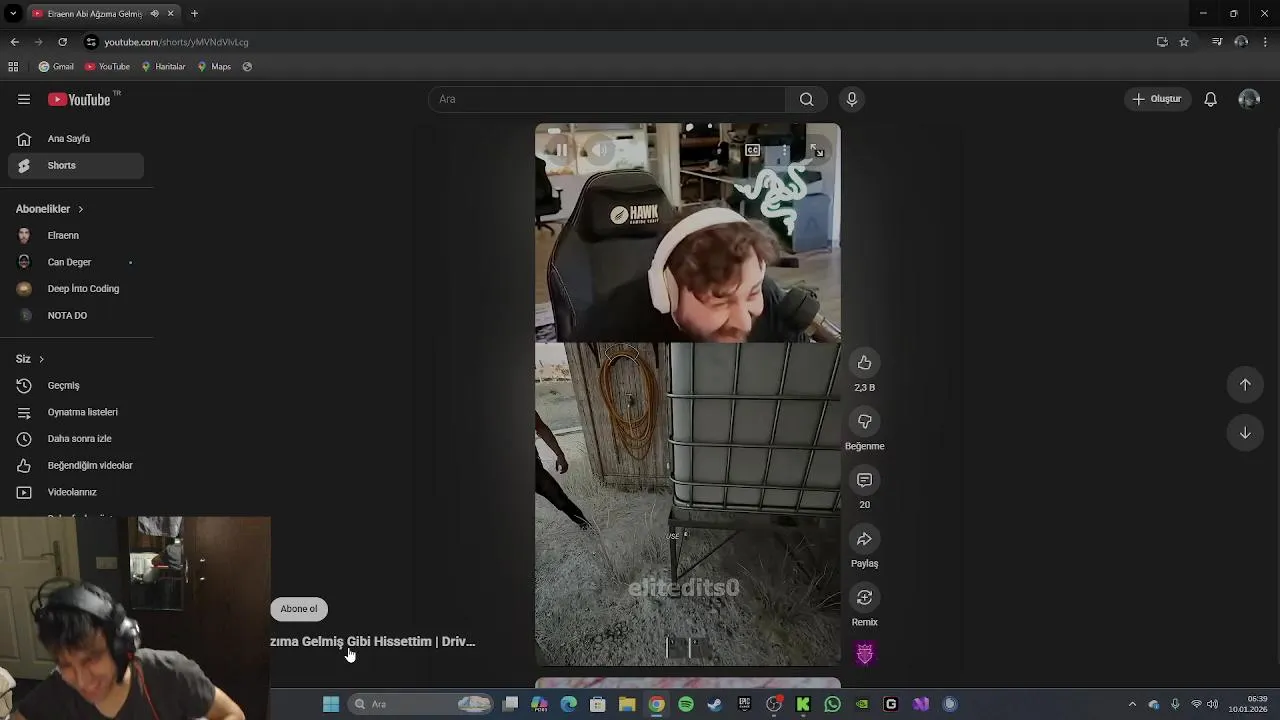
Task: Open a new Chrome tab
Action: coord(194,13)
